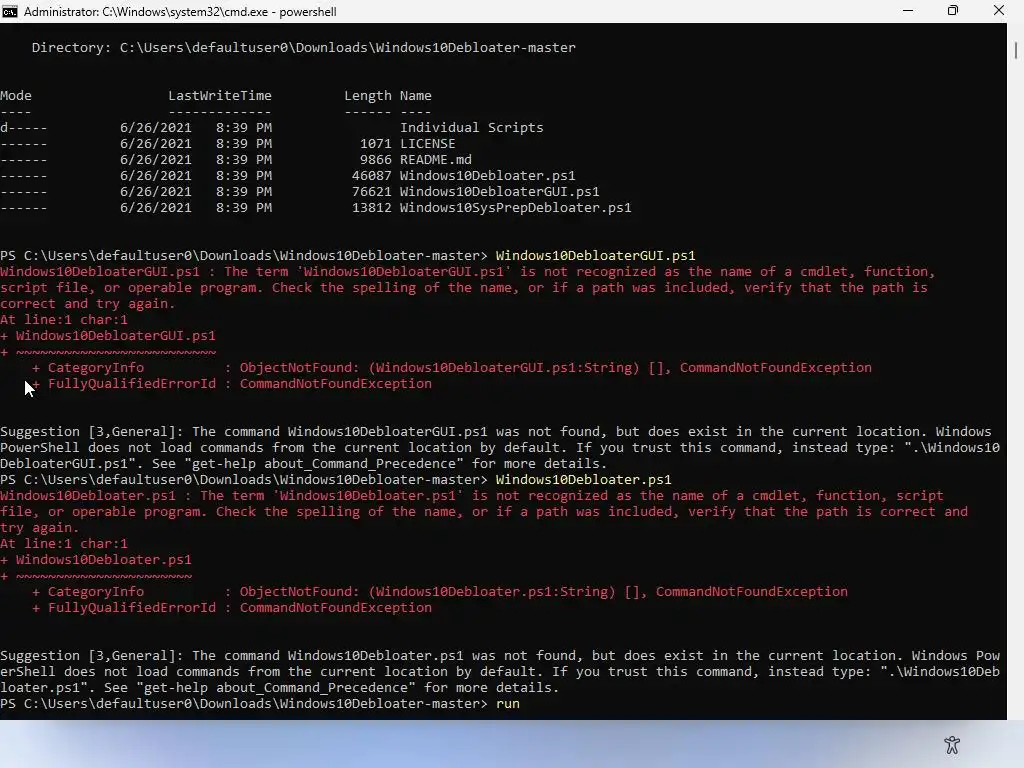Click the 'Length' column header

(x=368, y=95)
